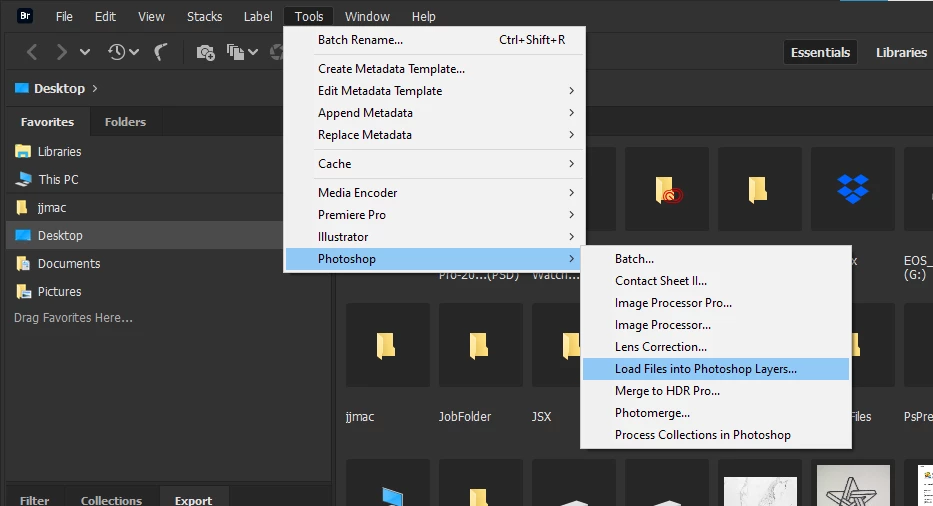Expand the Premiere Pro submenu
This screenshot has width=933, height=506.
tap(435, 215)
